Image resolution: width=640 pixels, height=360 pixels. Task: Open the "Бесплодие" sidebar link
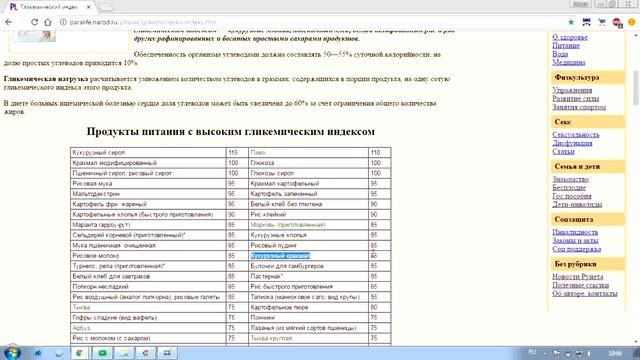pos(569,187)
